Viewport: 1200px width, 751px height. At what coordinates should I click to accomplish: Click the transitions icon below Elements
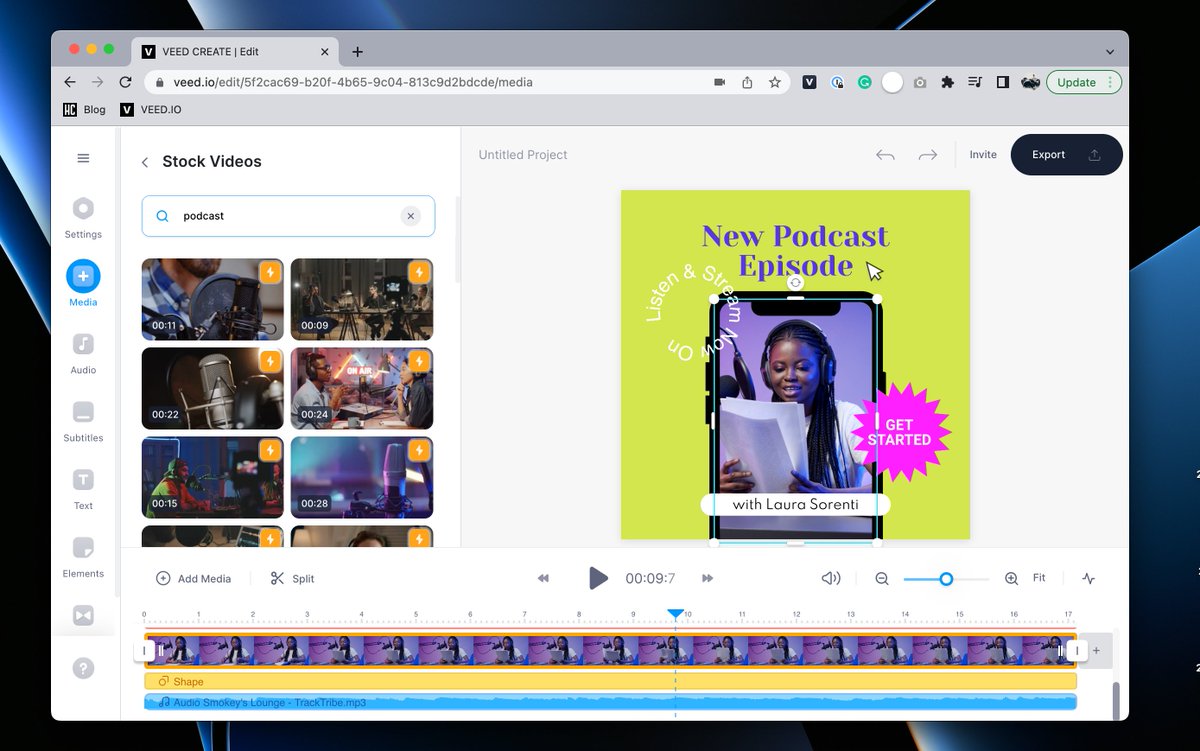click(x=83, y=616)
